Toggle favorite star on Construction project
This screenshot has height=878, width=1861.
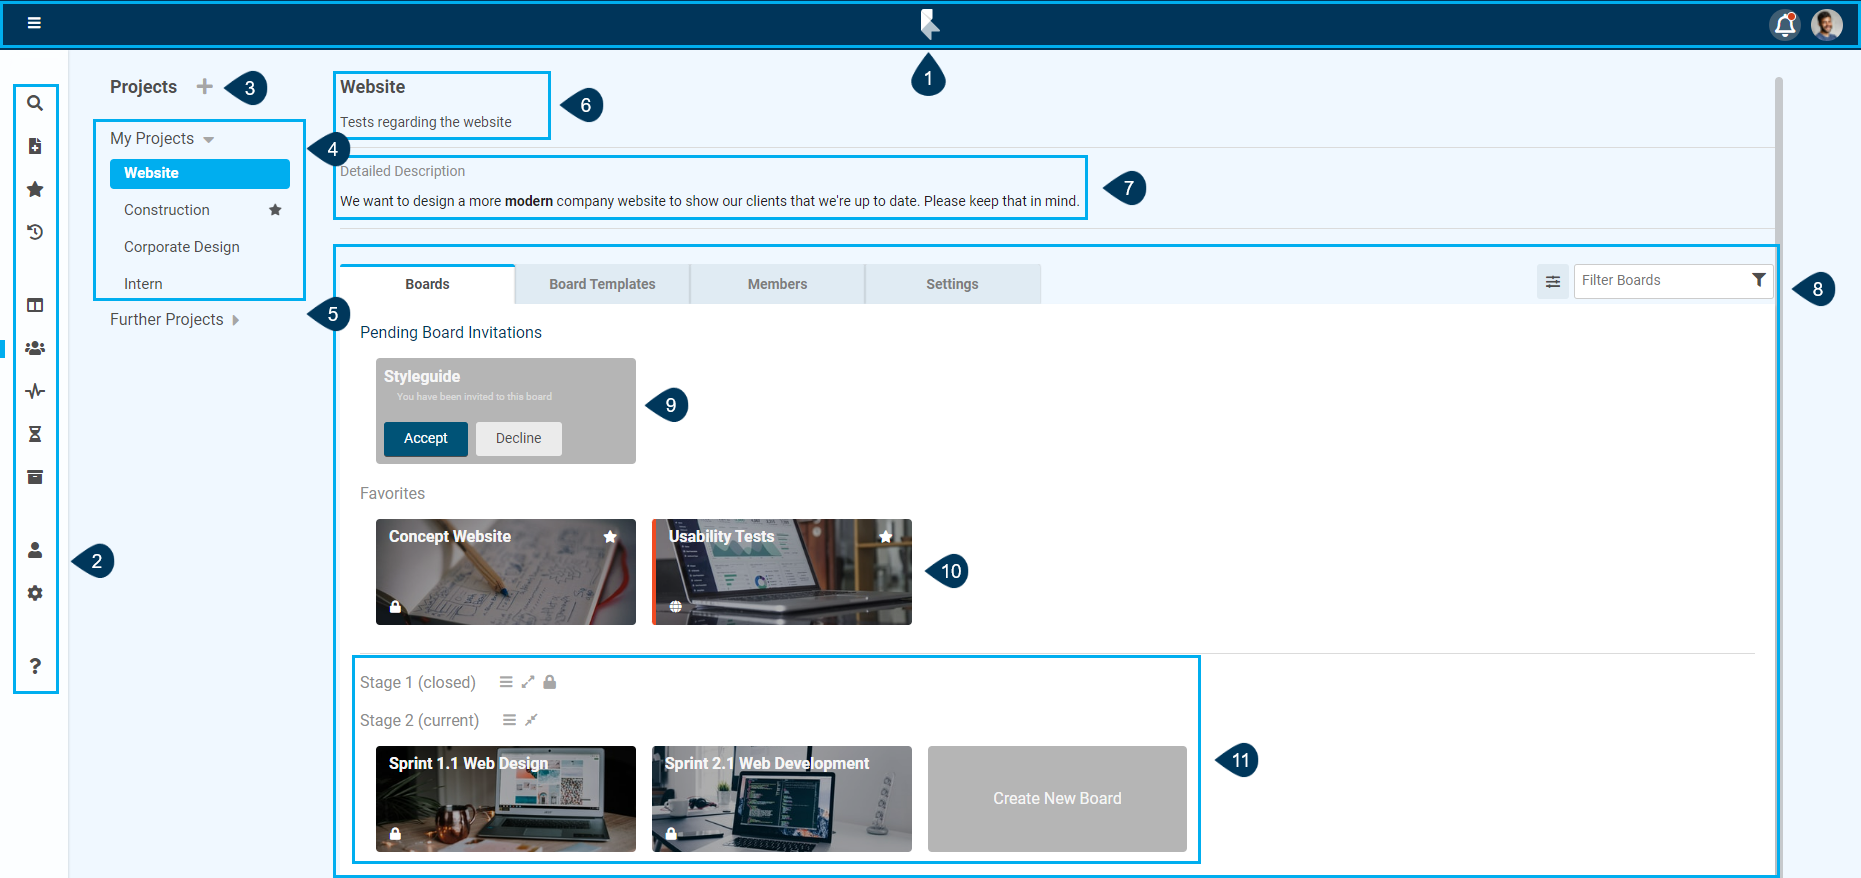coord(275,210)
